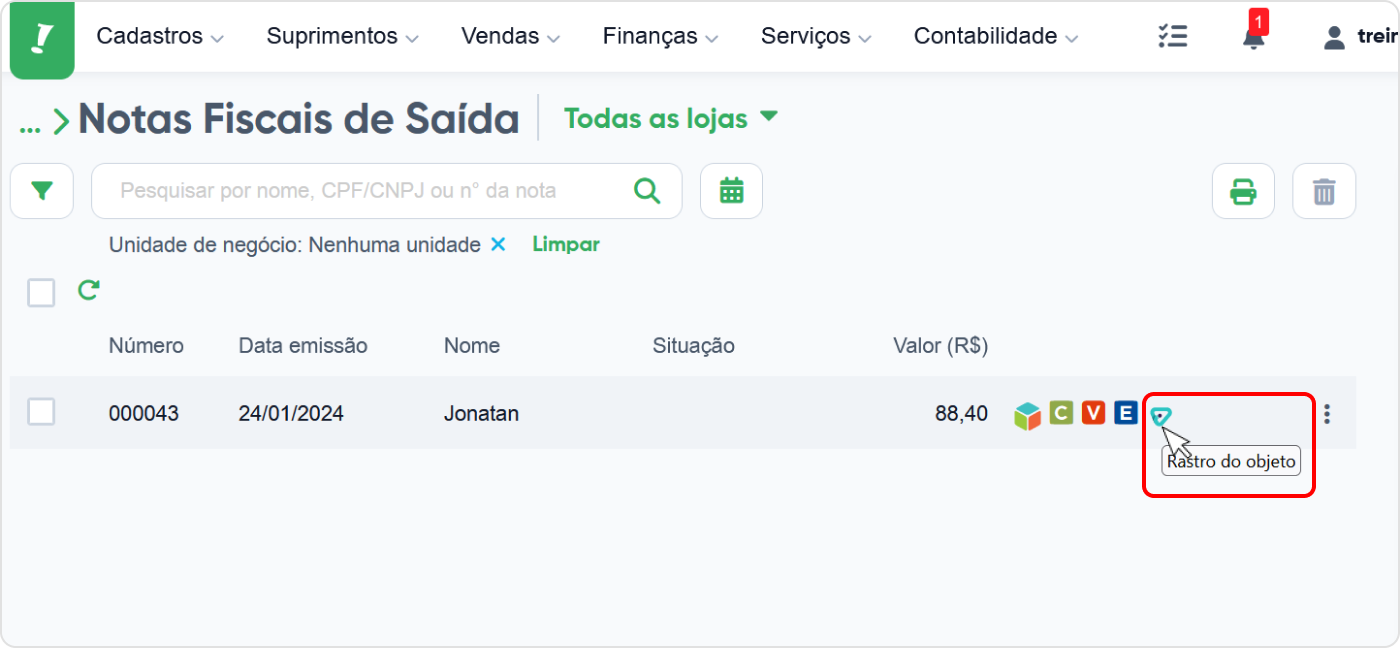This screenshot has height=648, width=1400.
Task: Open the Finanças menu
Action: tap(661, 37)
